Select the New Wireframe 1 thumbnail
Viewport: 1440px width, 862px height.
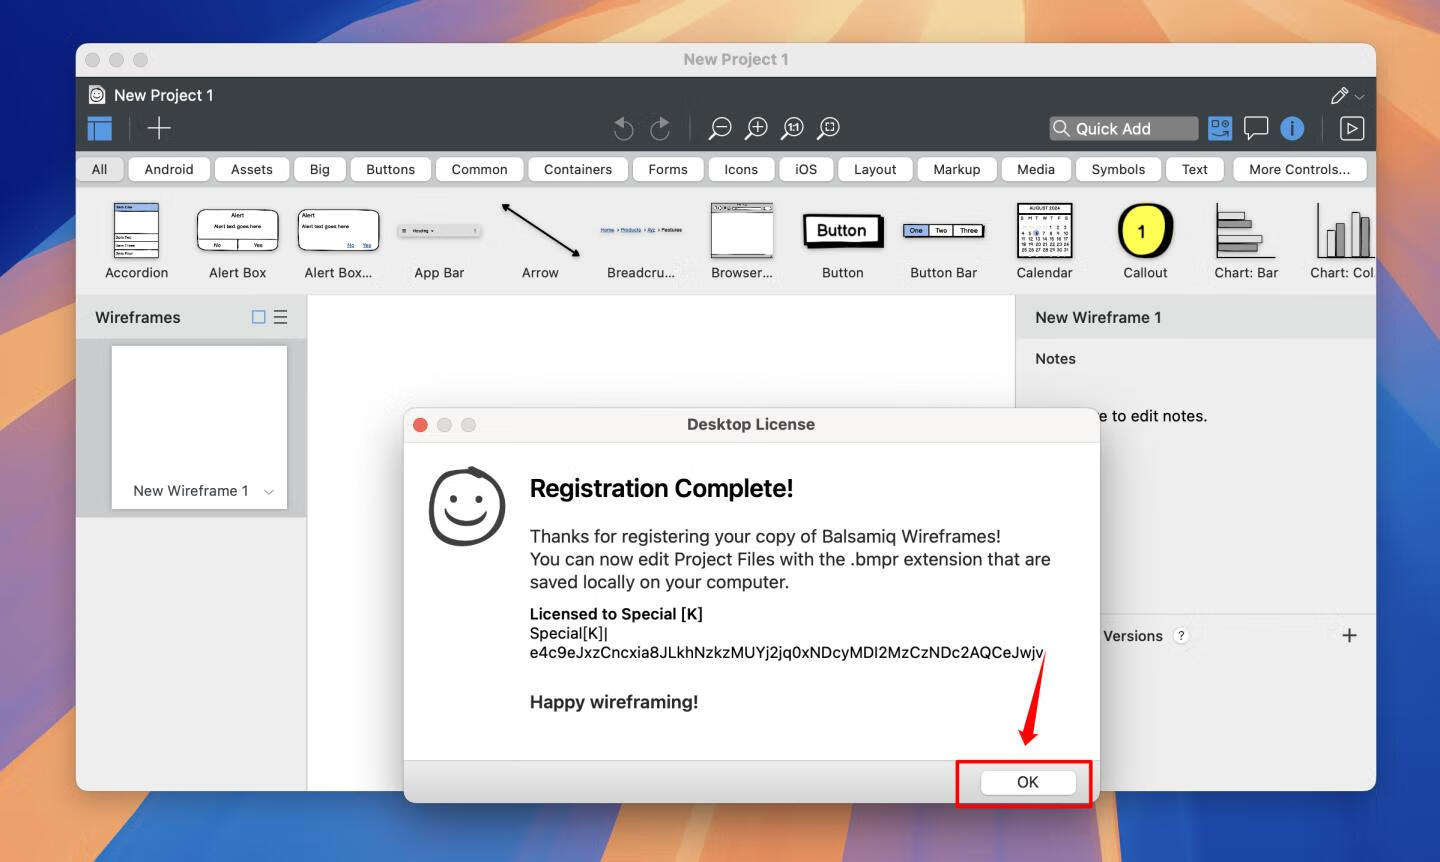click(x=199, y=427)
